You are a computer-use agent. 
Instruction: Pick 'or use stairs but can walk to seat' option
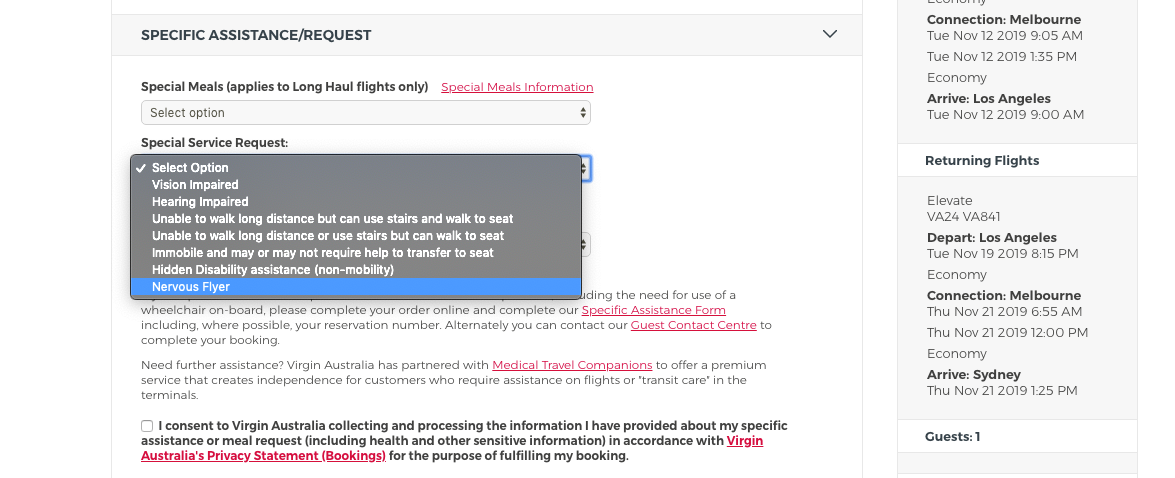pyautogui.click(x=327, y=236)
